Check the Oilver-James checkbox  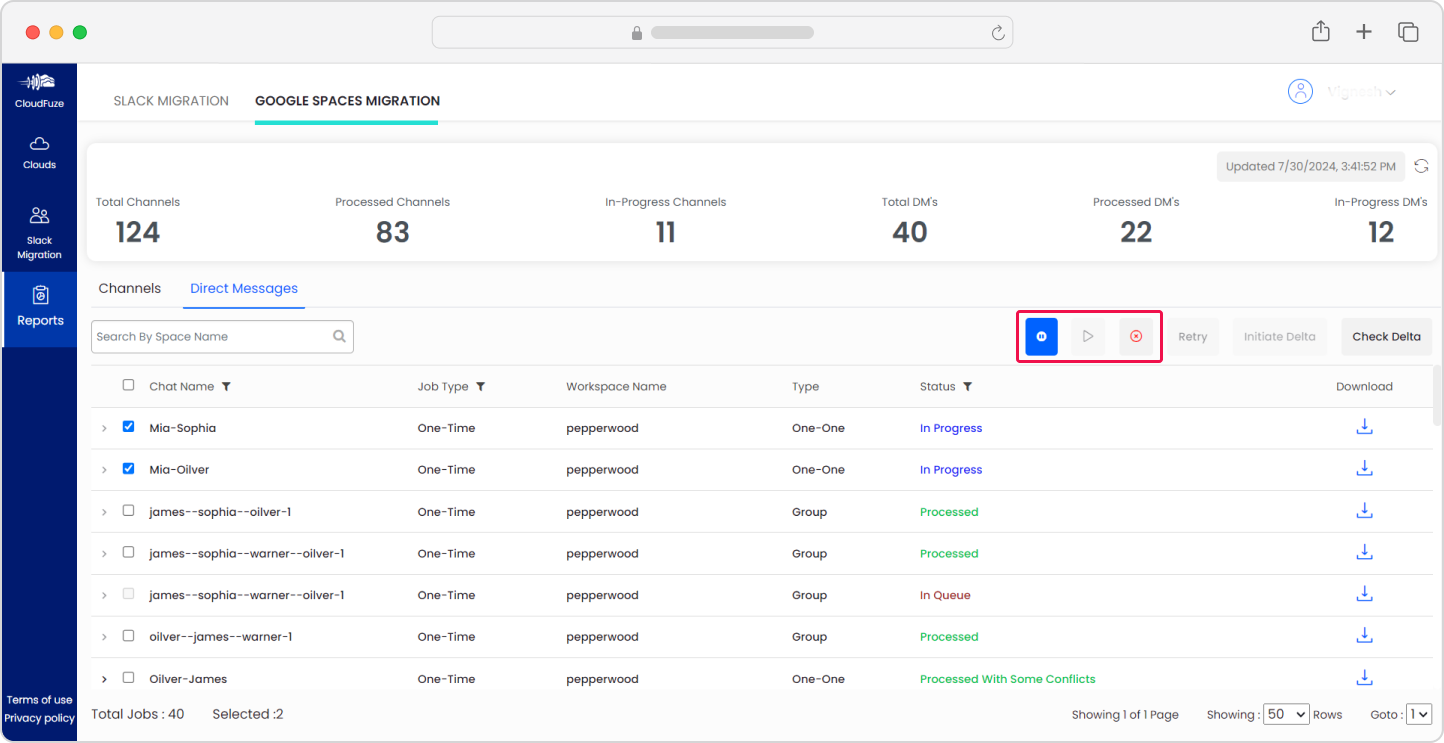pos(128,677)
